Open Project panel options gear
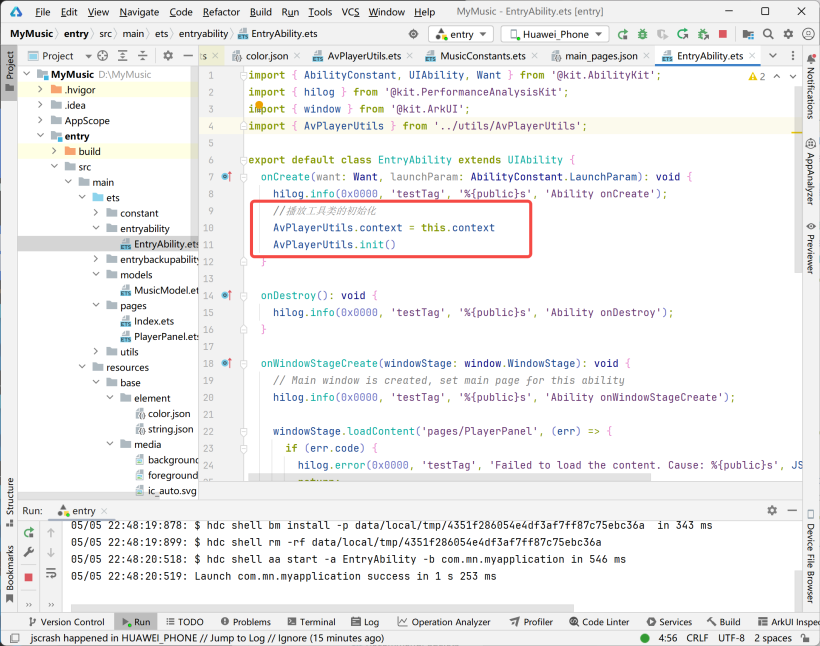The height and width of the screenshot is (646, 820). (x=168, y=55)
